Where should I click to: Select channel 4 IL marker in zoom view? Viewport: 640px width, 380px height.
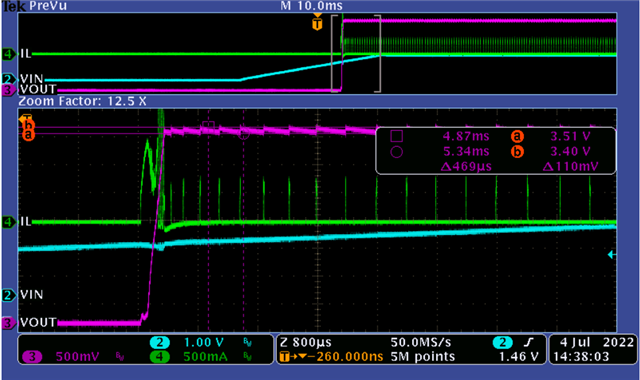9,222
